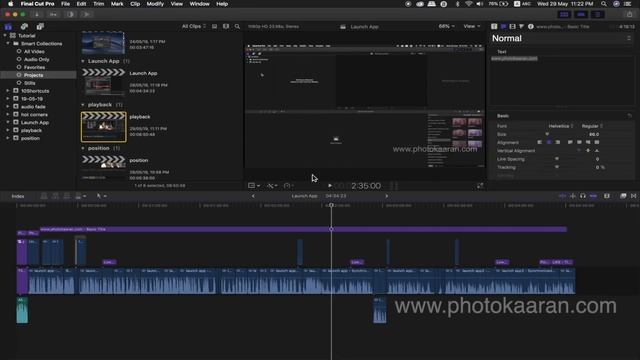Open the Helvetica font family dropdown
Screen dimensions: 640x360
[561, 126]
